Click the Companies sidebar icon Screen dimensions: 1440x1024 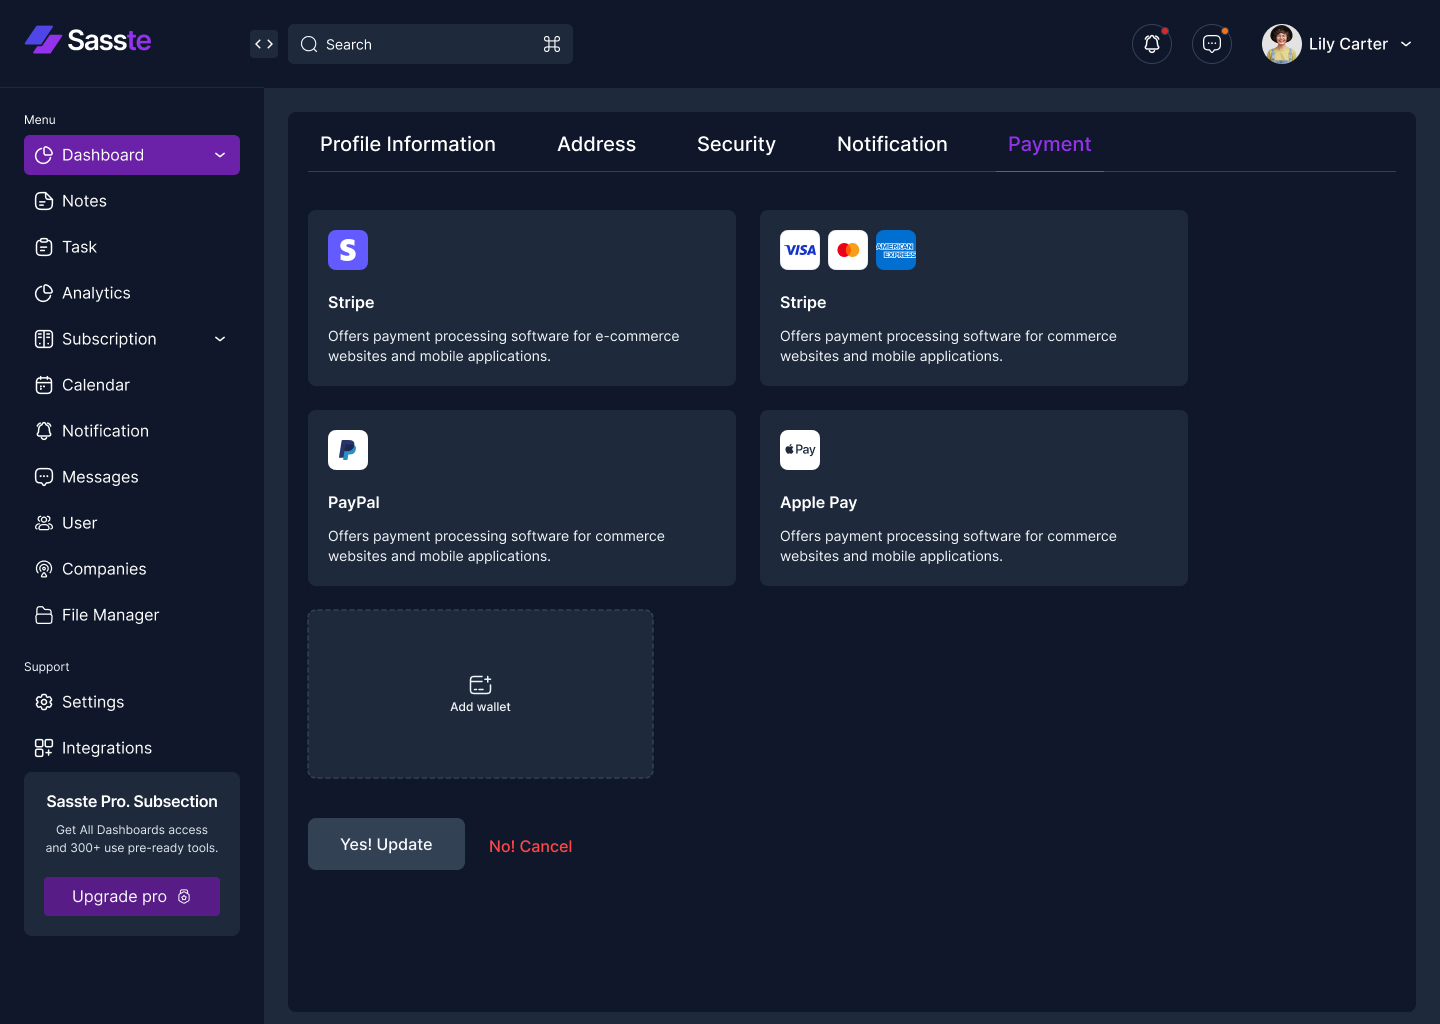pos(44,569)
